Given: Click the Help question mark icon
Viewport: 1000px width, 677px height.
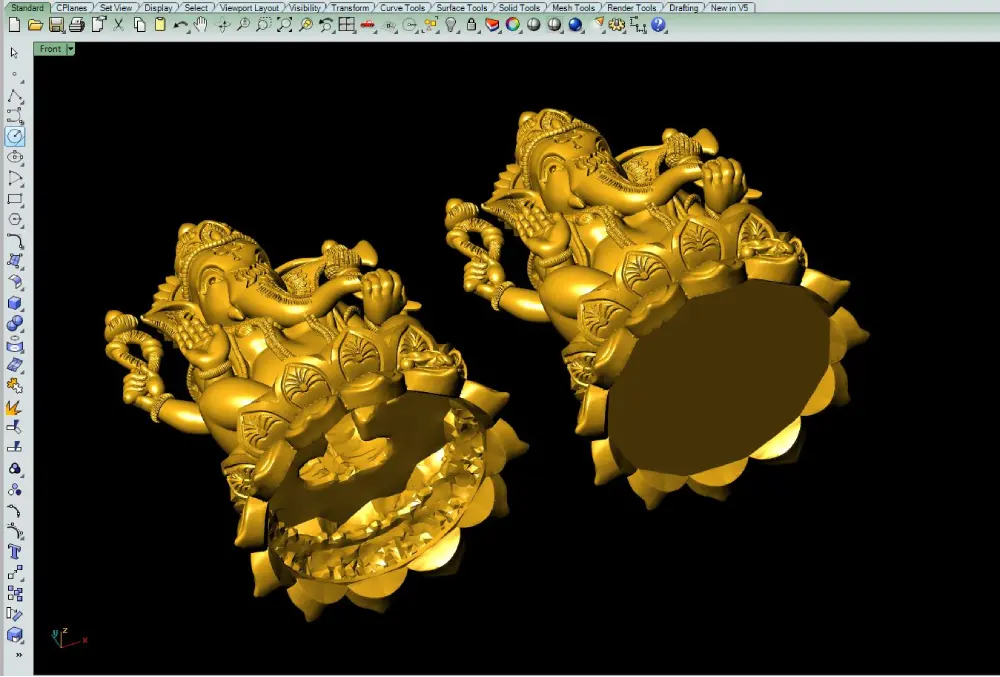Looking at the screenshot, I should (x=658, y=25).
